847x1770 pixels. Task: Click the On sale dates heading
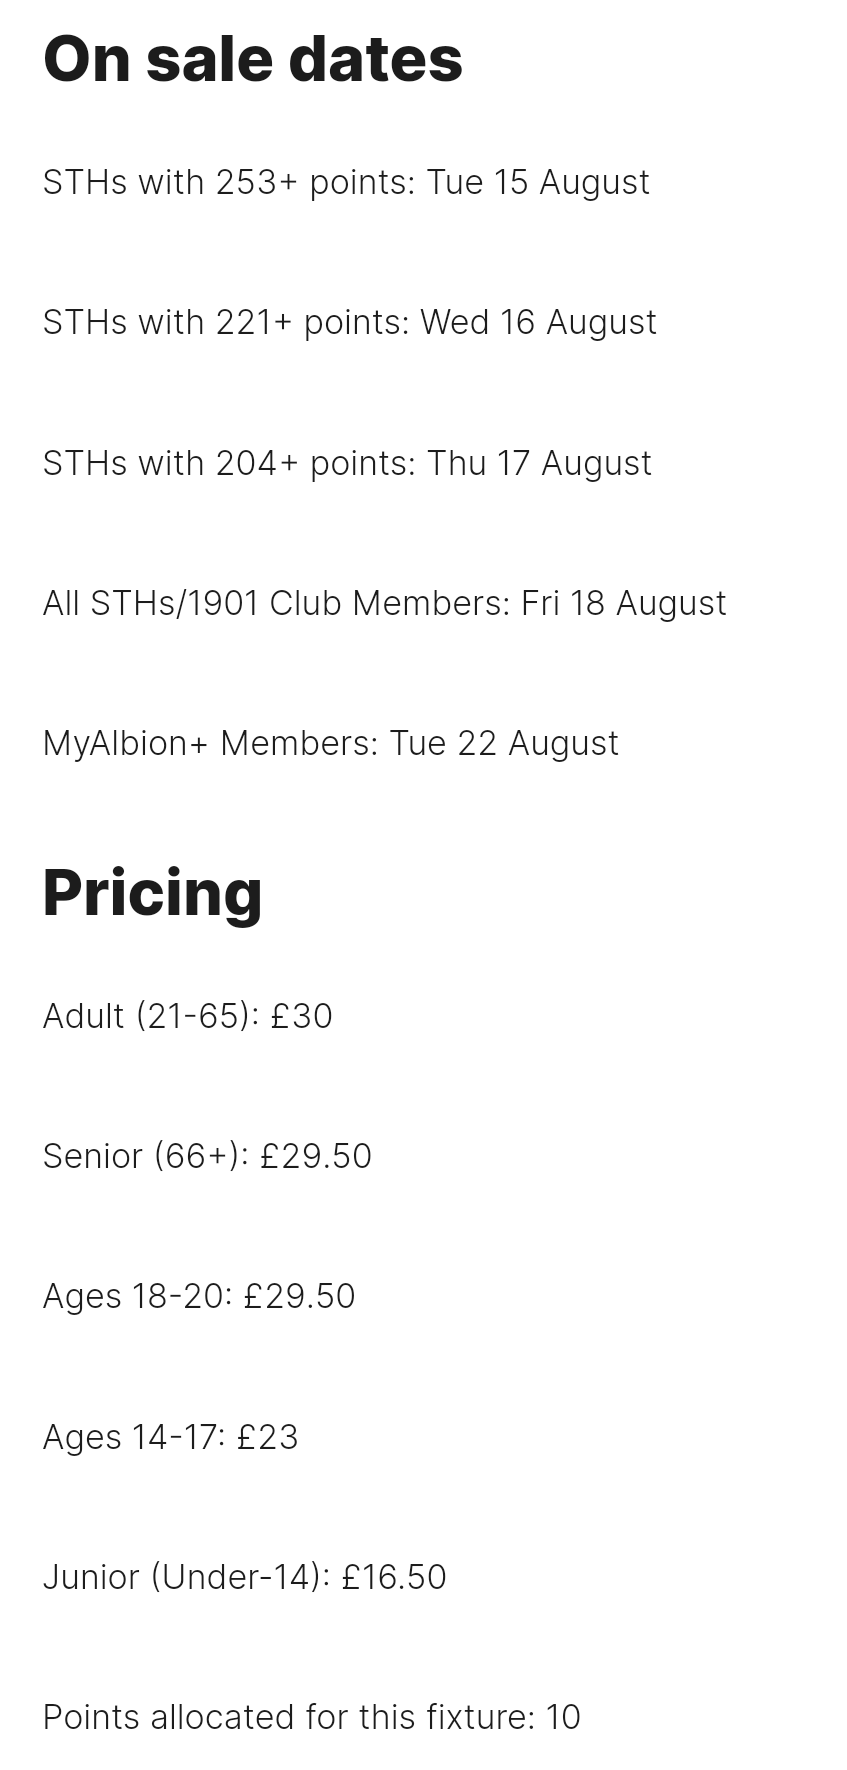point(253,58)
